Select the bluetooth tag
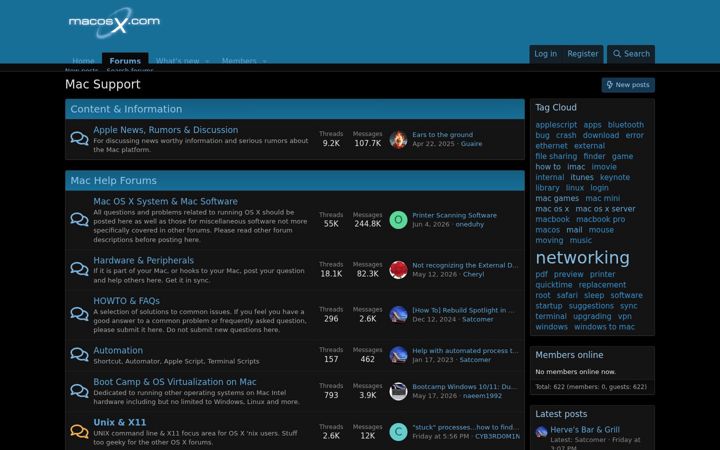This screenshot has width=720, height=450. pos(625,125)
